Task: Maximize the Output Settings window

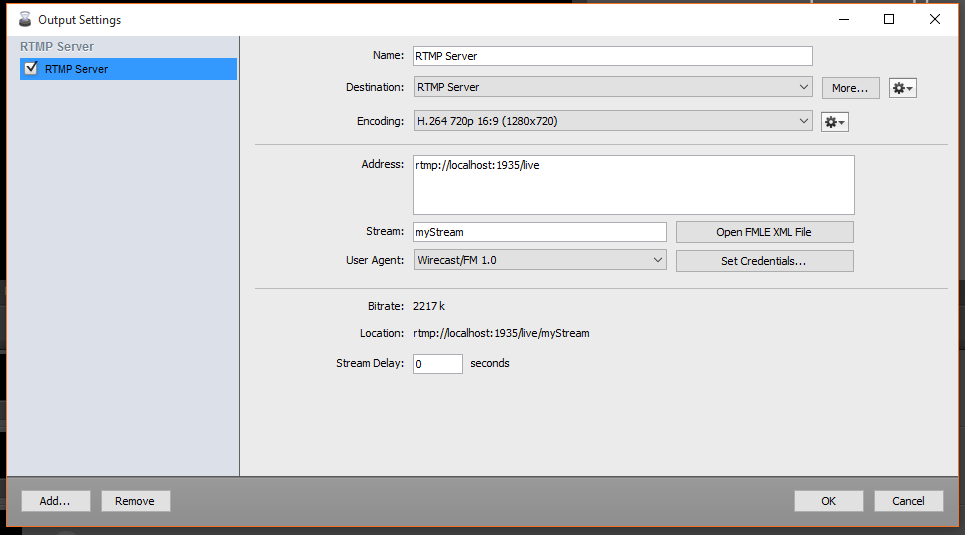Action: point(889,20)
